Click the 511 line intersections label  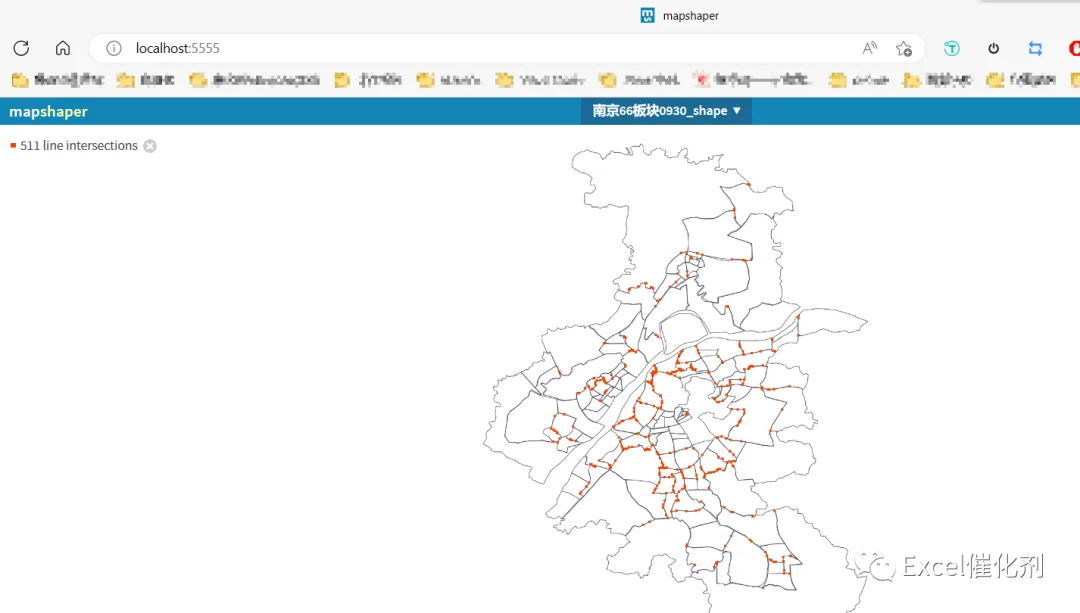click(79, 145)
